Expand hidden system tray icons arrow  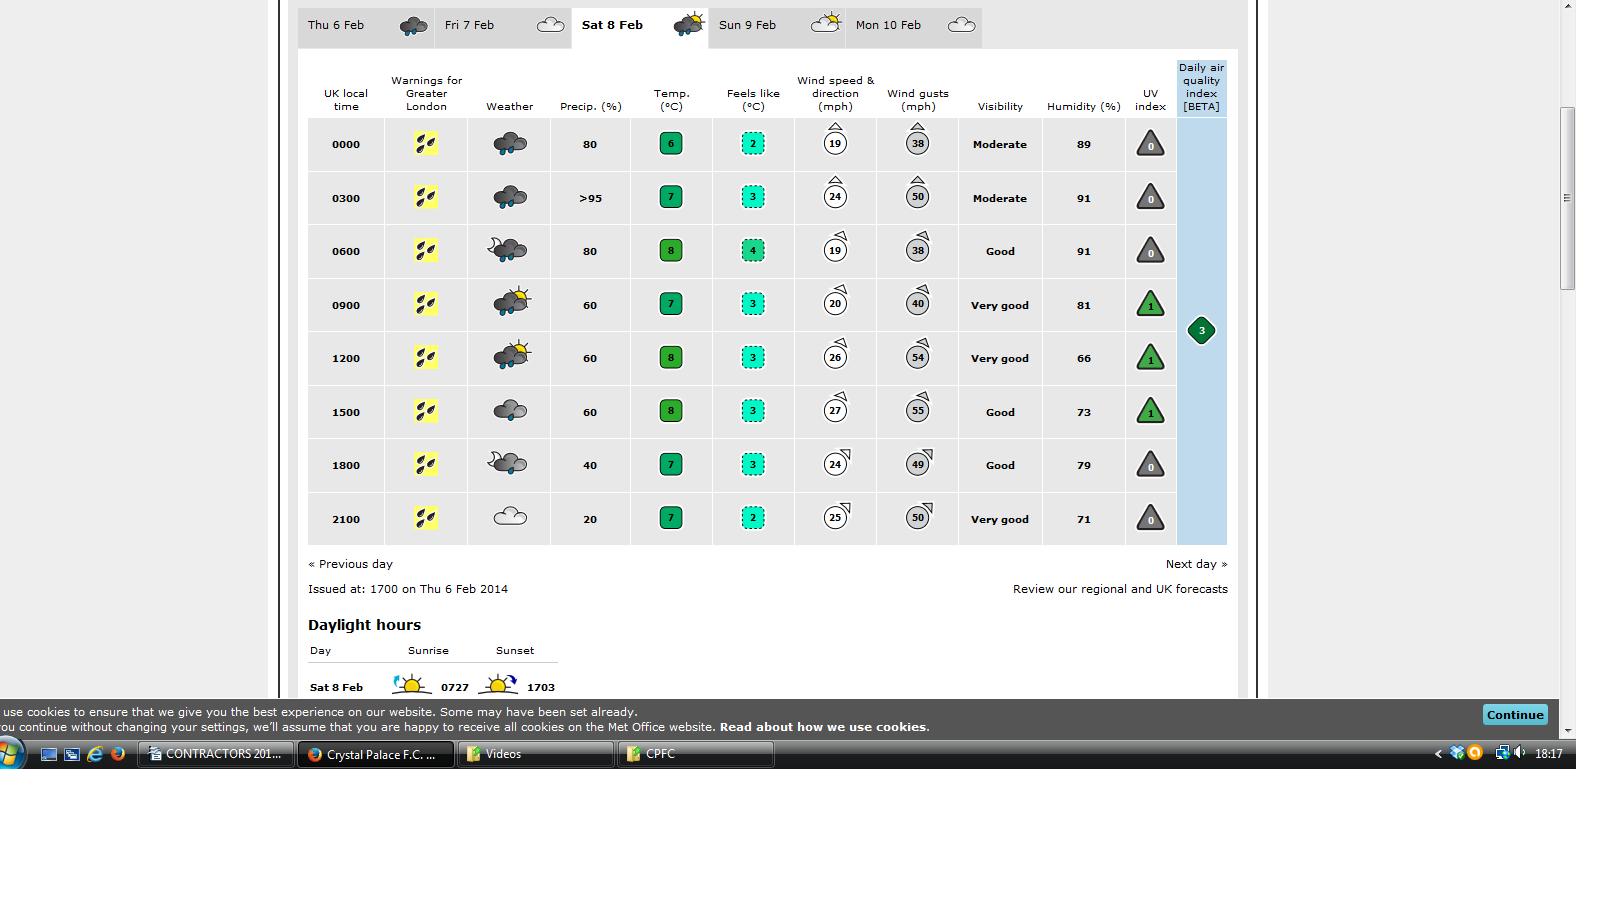1438,754
